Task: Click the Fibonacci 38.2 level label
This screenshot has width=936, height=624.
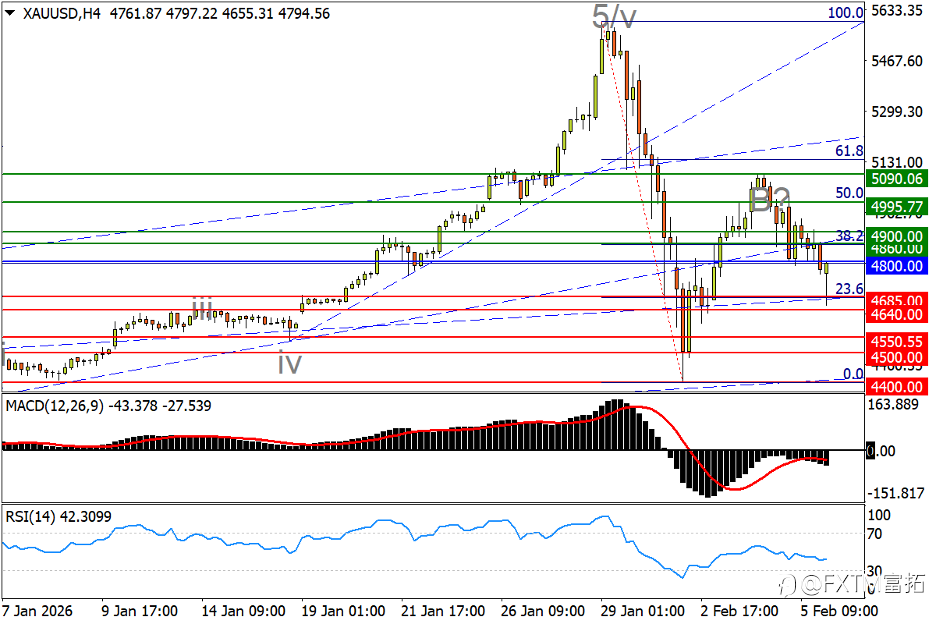Action: 849,235
